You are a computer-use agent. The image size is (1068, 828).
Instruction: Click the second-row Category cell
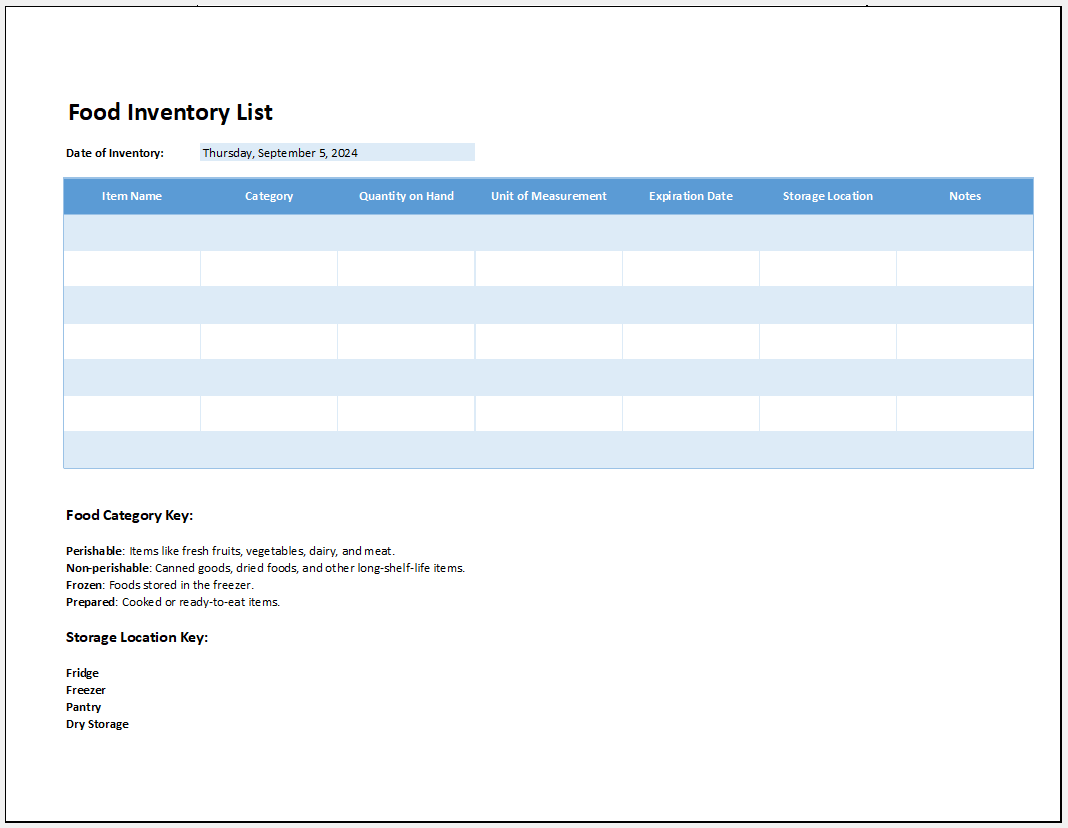(269, 269)
